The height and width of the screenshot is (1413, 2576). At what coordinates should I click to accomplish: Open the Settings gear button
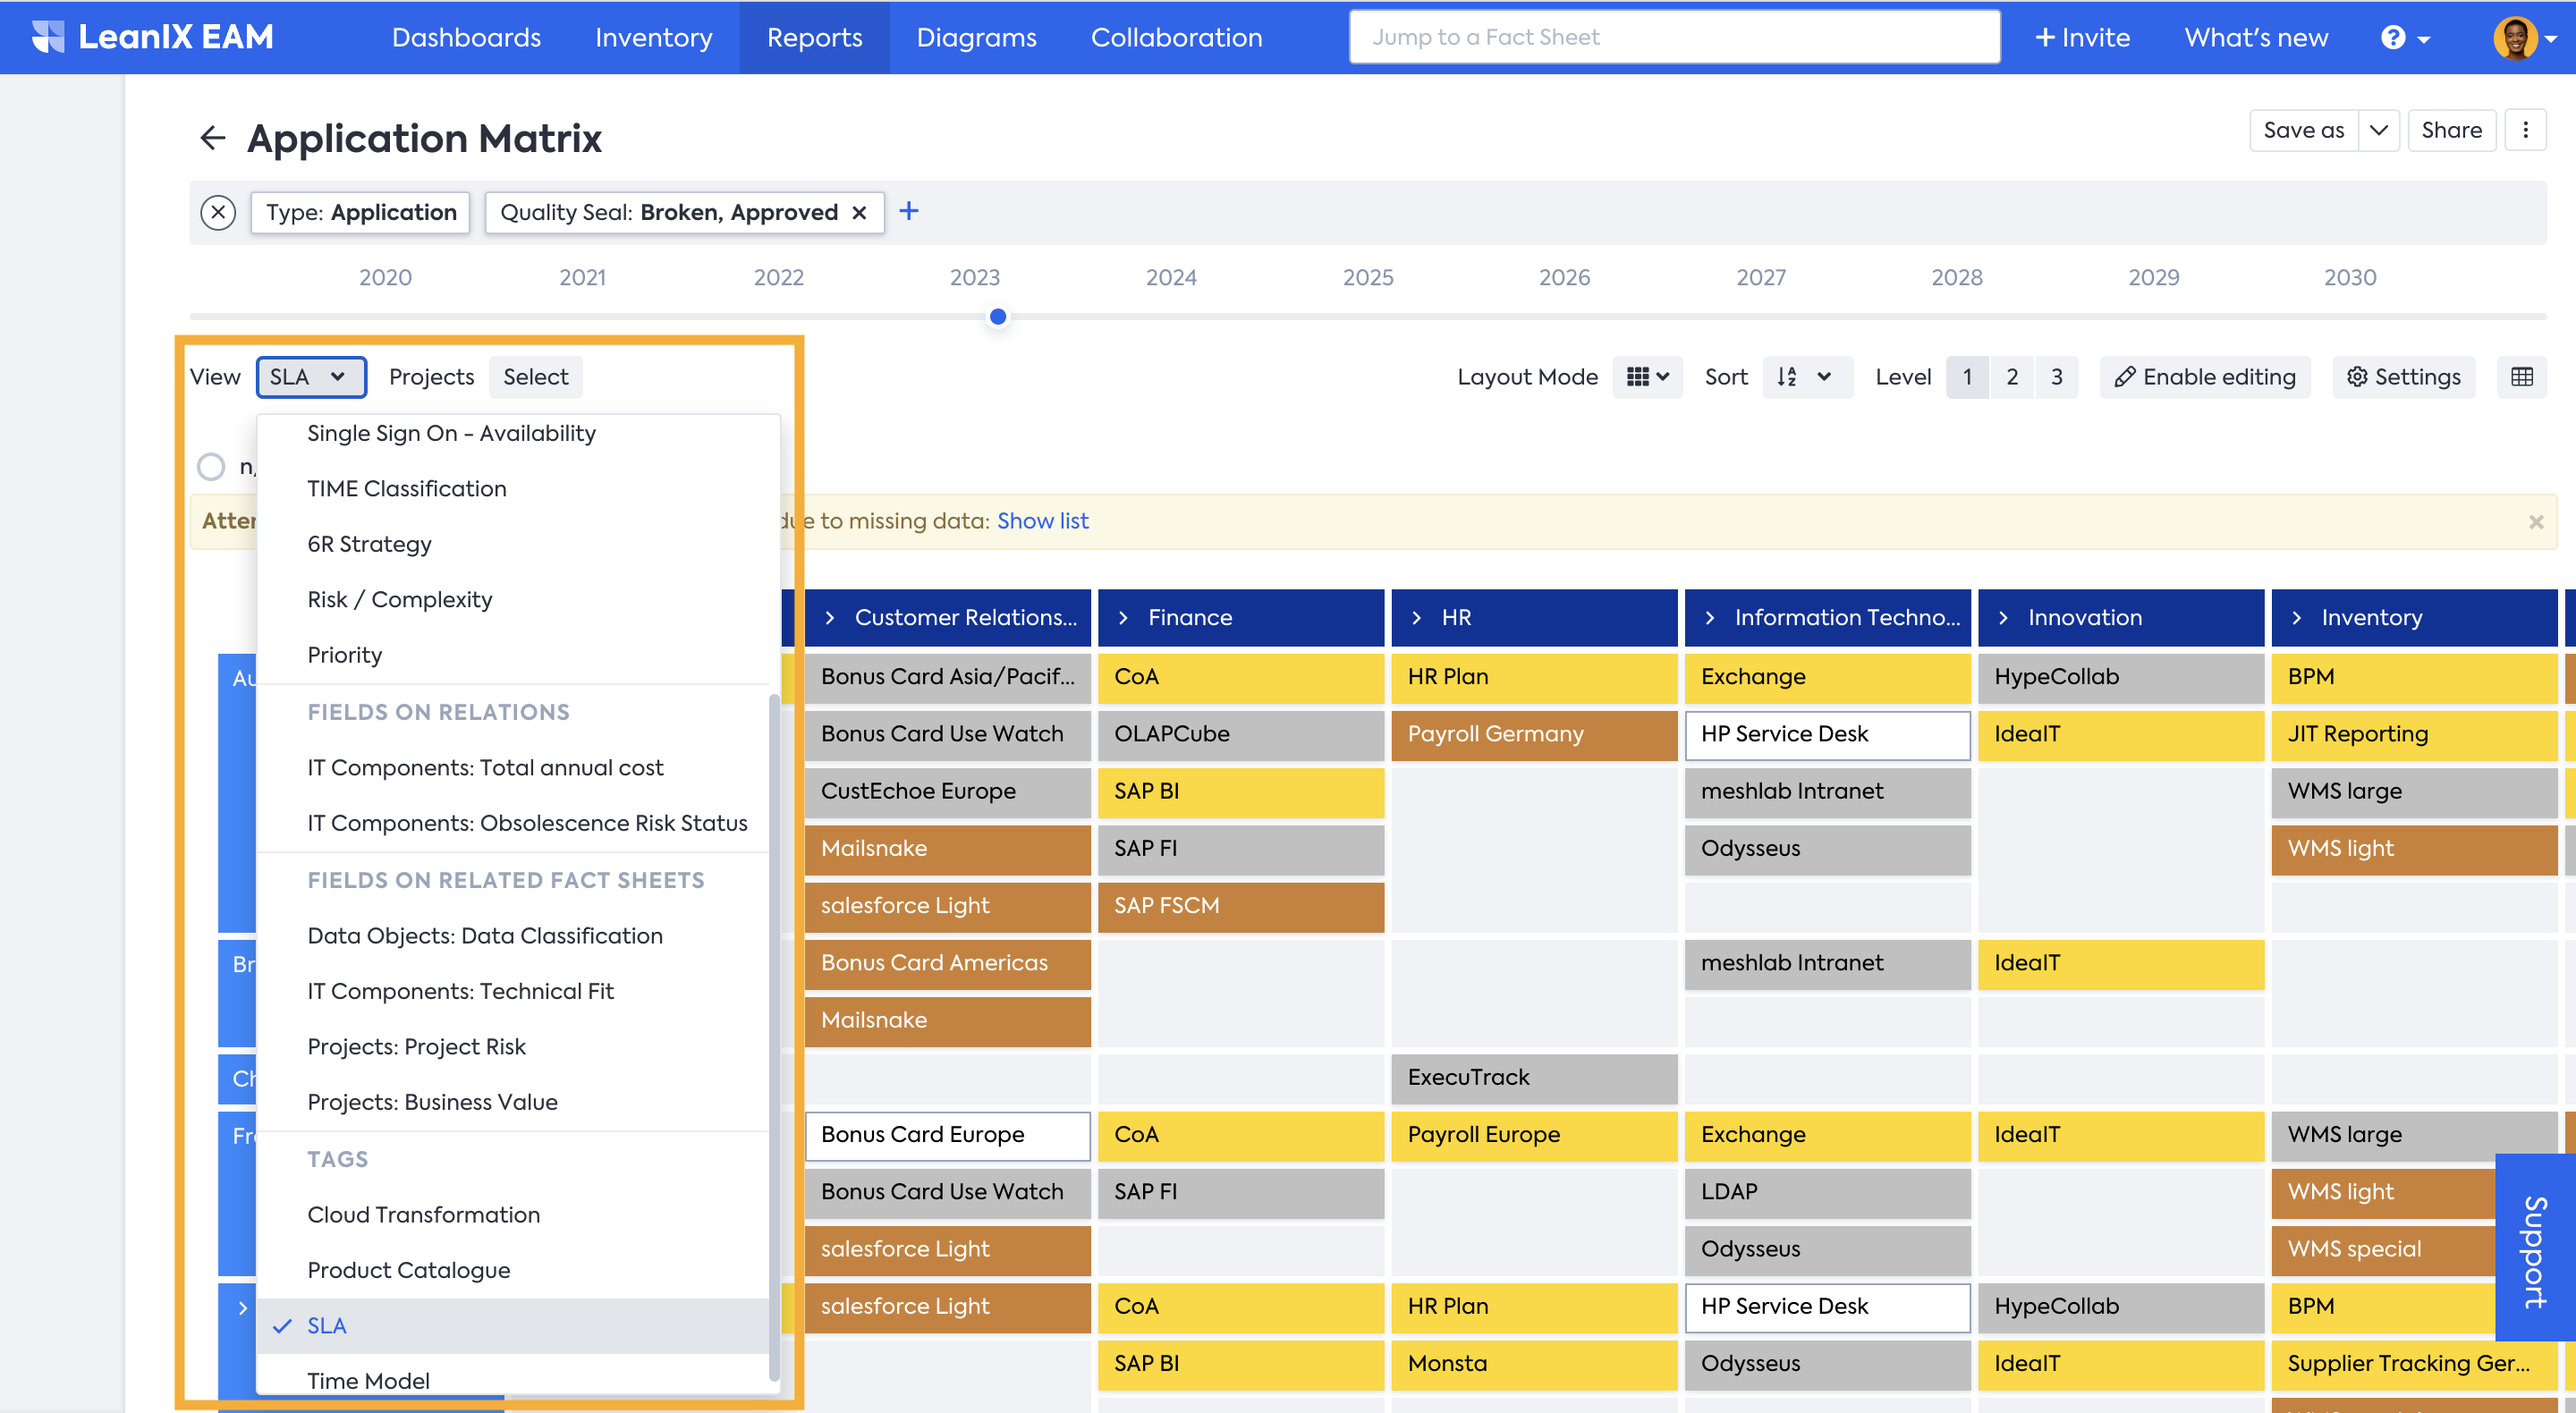2403,376
